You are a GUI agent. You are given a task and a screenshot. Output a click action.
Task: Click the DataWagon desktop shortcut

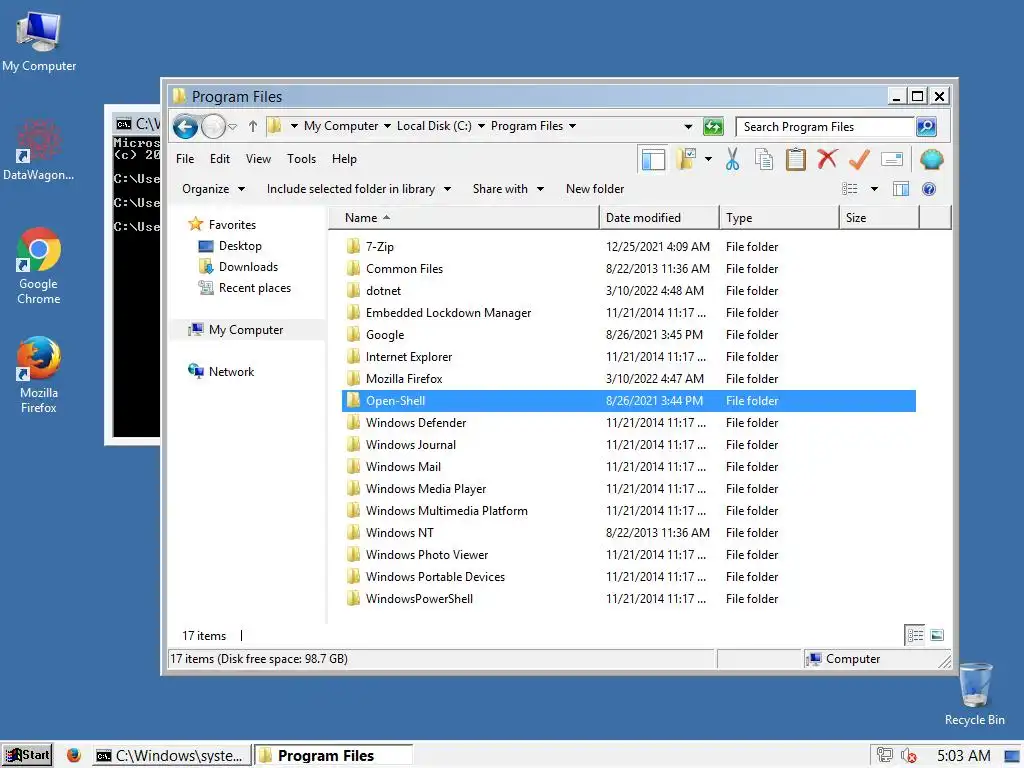click(39, 151)
